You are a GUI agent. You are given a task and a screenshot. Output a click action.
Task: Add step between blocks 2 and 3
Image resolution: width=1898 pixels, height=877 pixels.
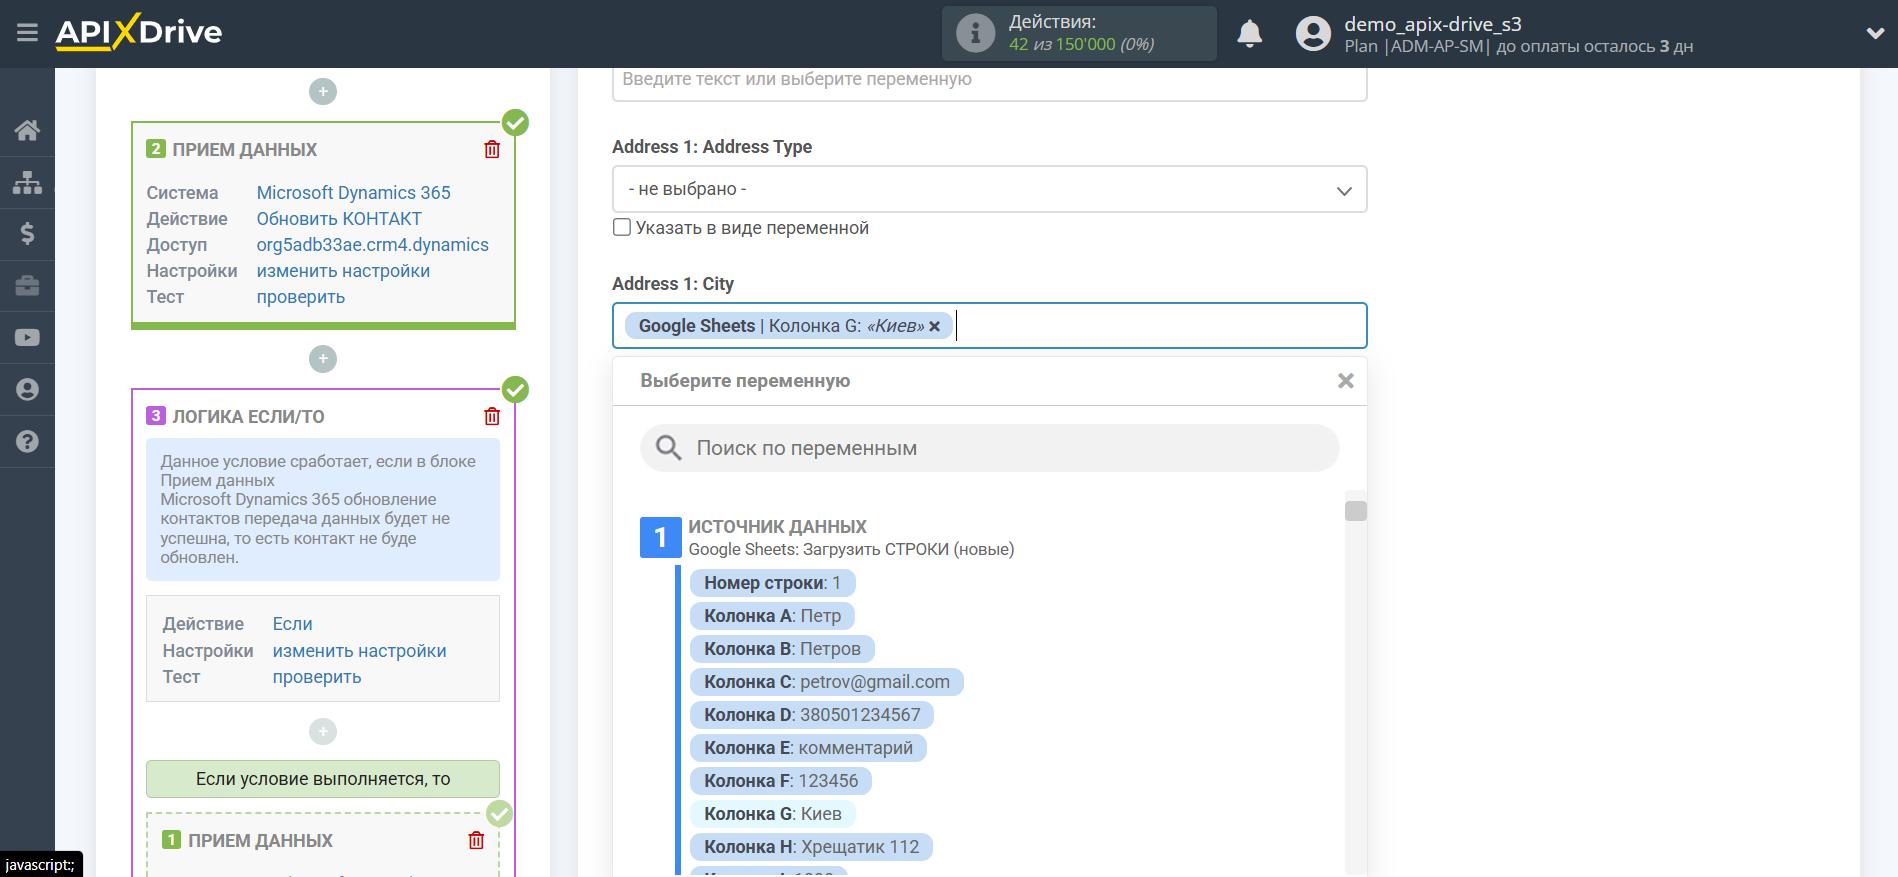click(x=323, y=358)
